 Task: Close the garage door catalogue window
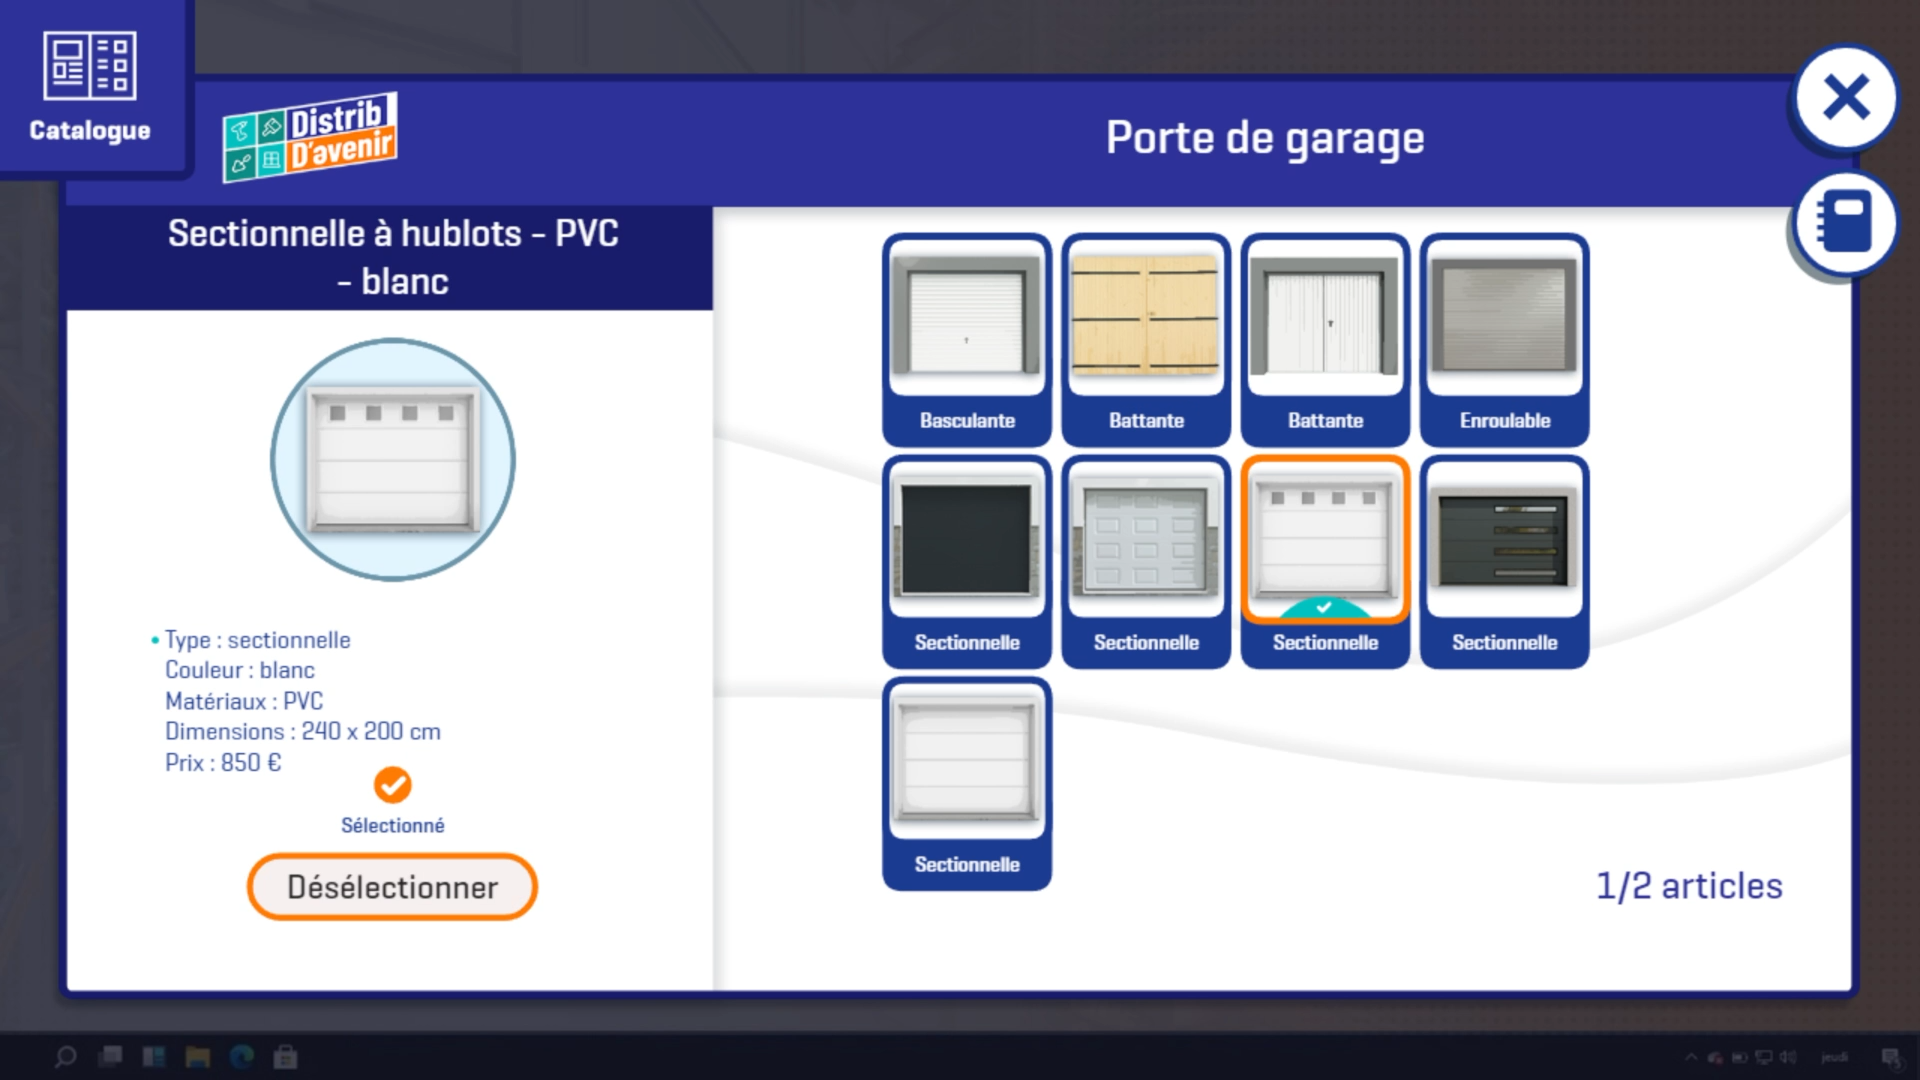click(x=1845, y=98)
